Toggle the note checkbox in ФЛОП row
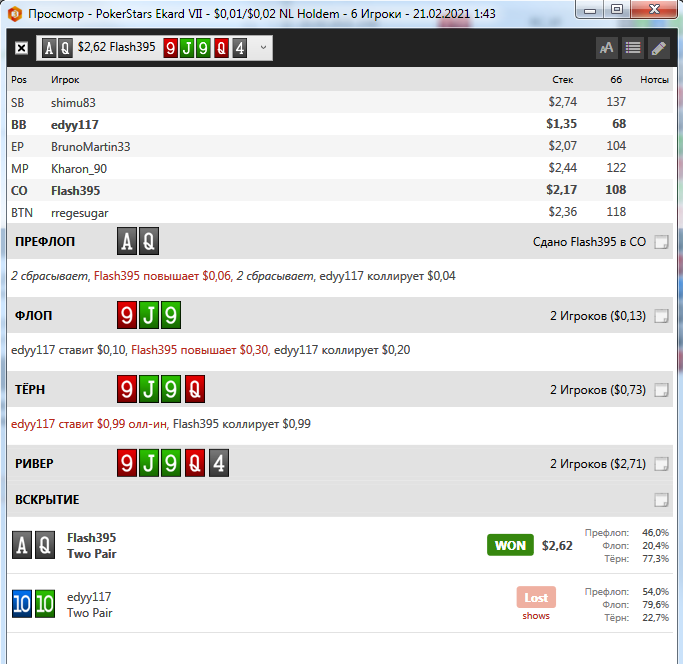683x664 pixels. coord(661,316)
